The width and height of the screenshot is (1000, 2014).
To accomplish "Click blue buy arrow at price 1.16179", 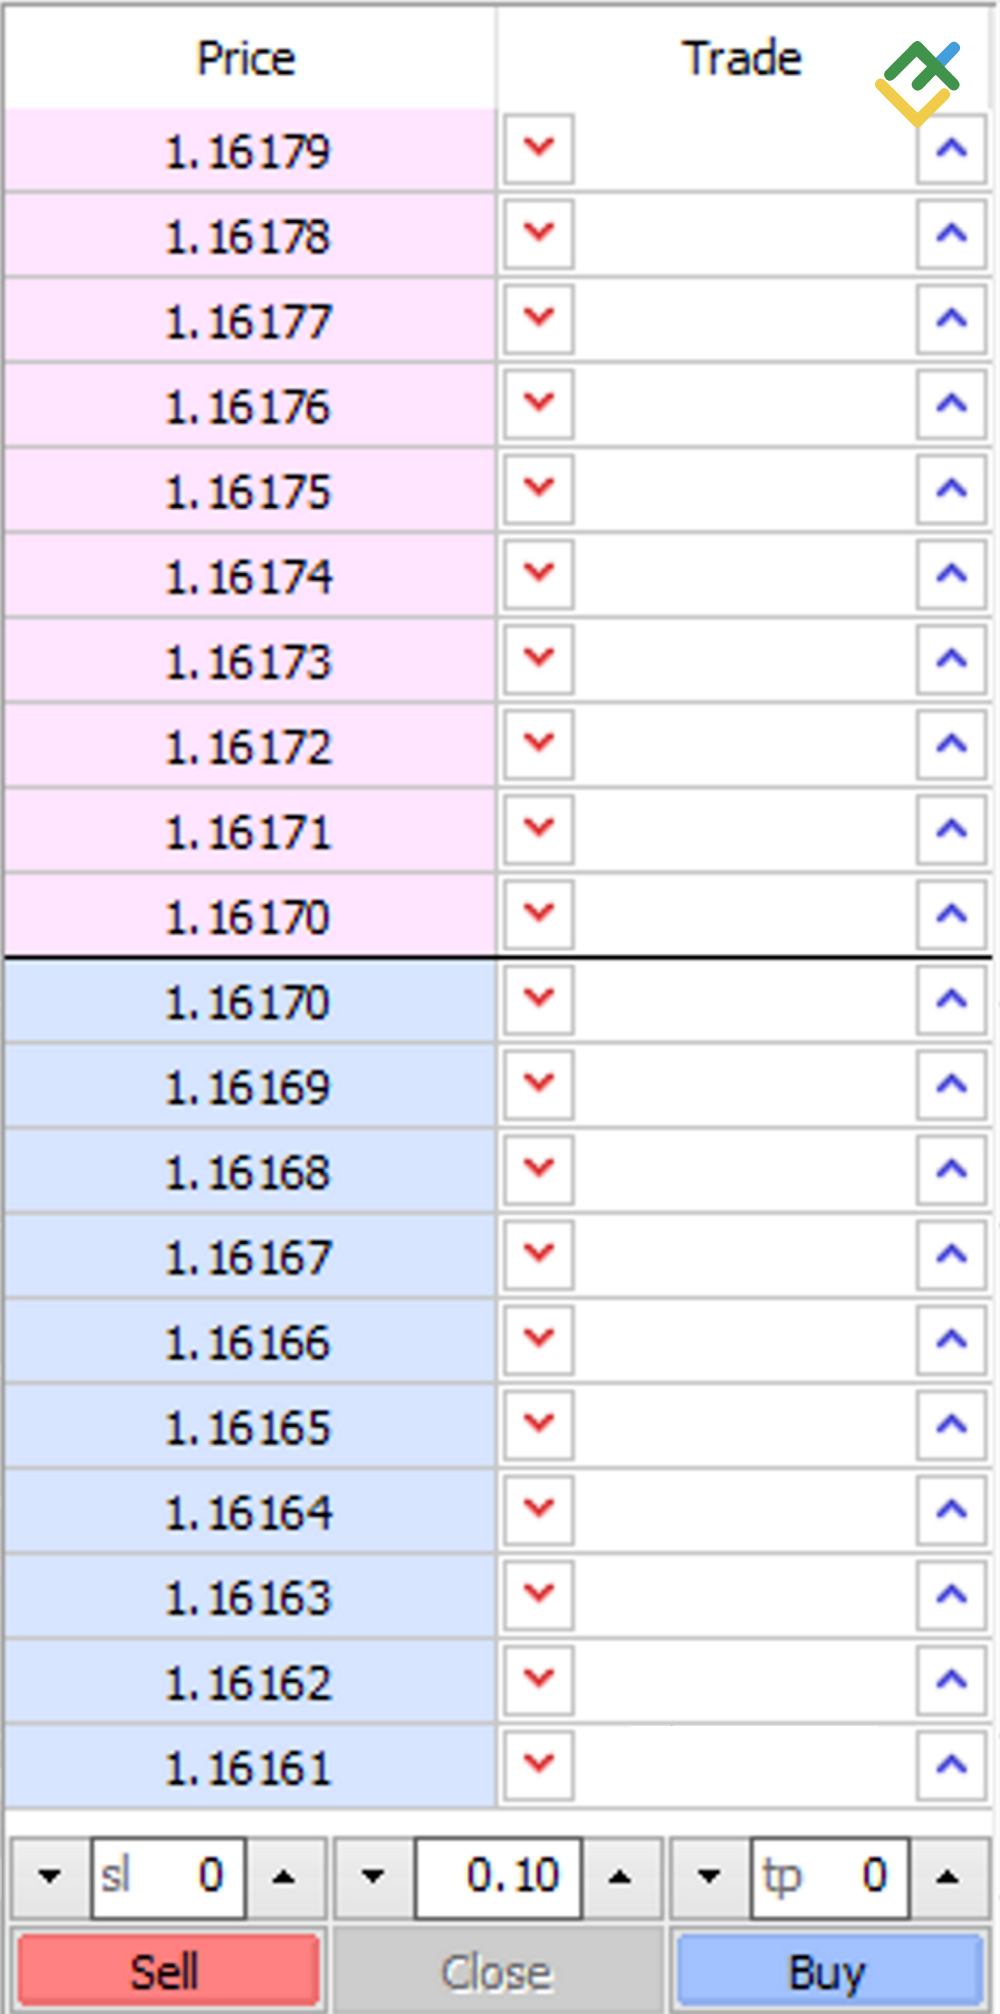I will [x=951, y=149].
